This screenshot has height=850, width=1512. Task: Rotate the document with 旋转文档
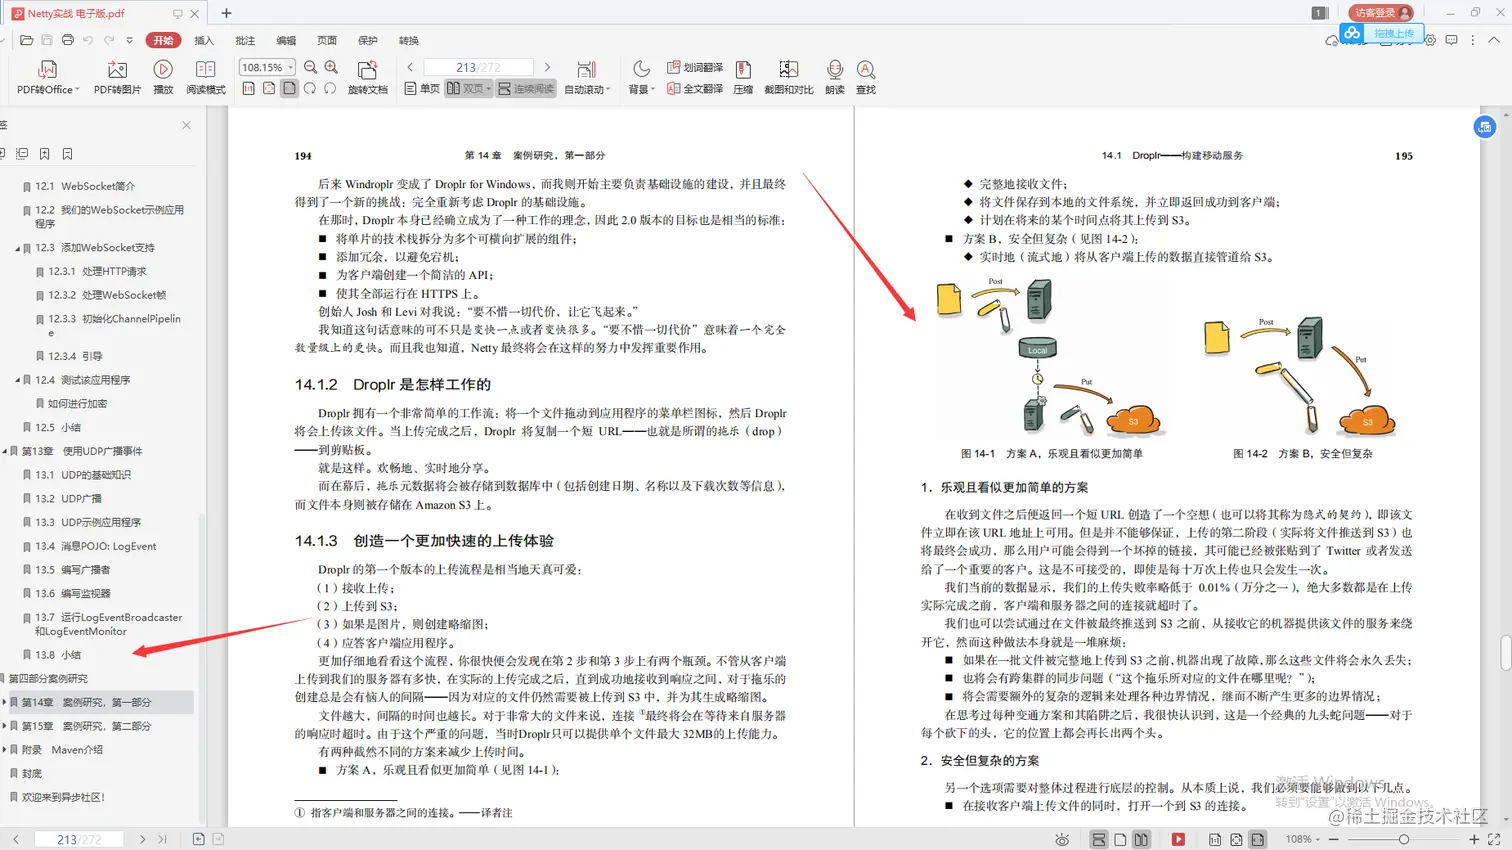tap(367, 77)
